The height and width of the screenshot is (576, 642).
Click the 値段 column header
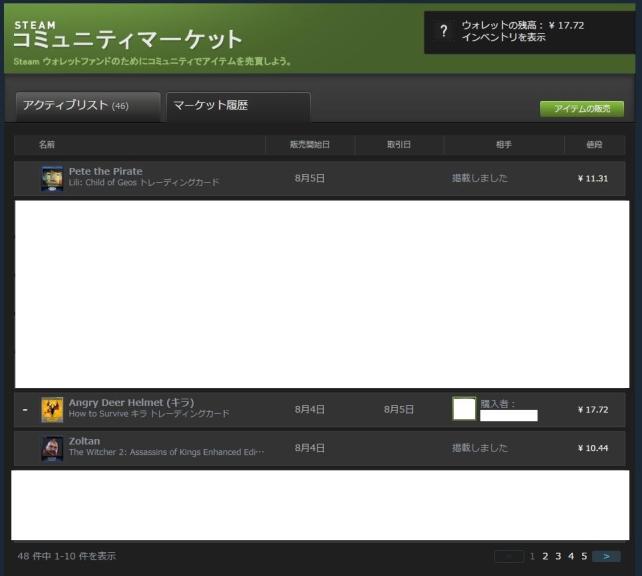[594, 145]
